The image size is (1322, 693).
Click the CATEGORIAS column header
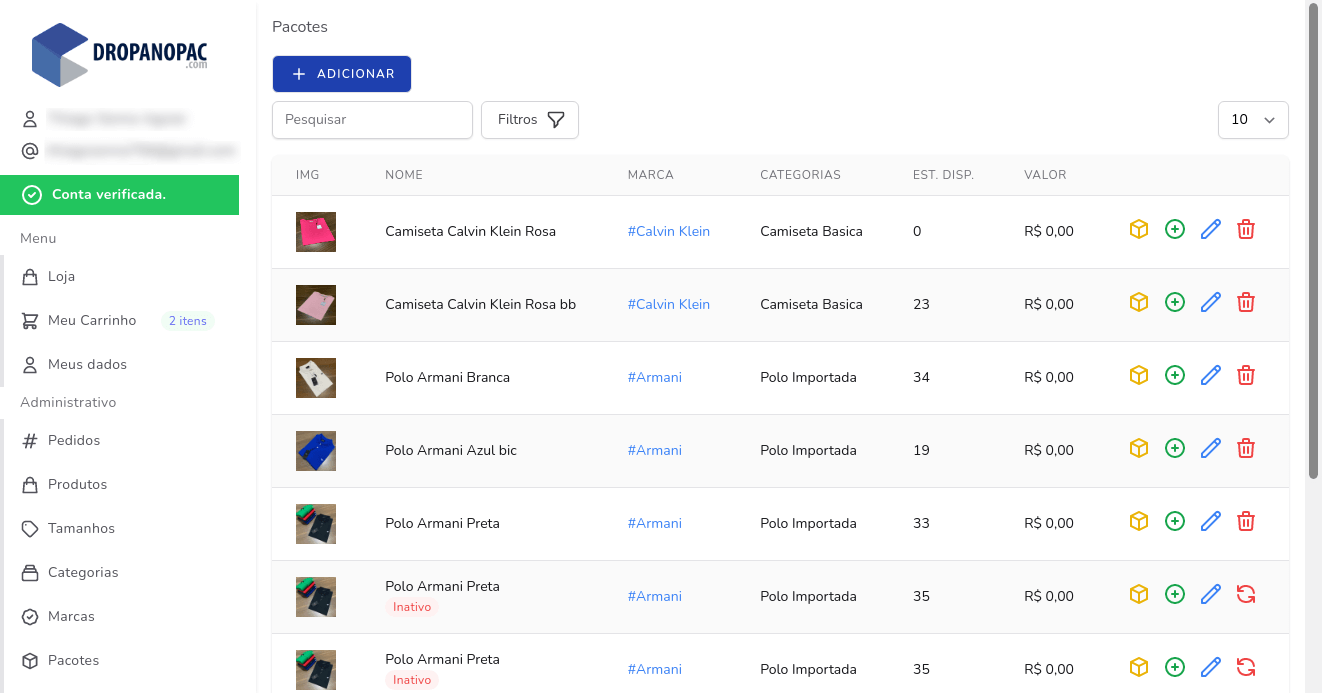click(800, 175)
